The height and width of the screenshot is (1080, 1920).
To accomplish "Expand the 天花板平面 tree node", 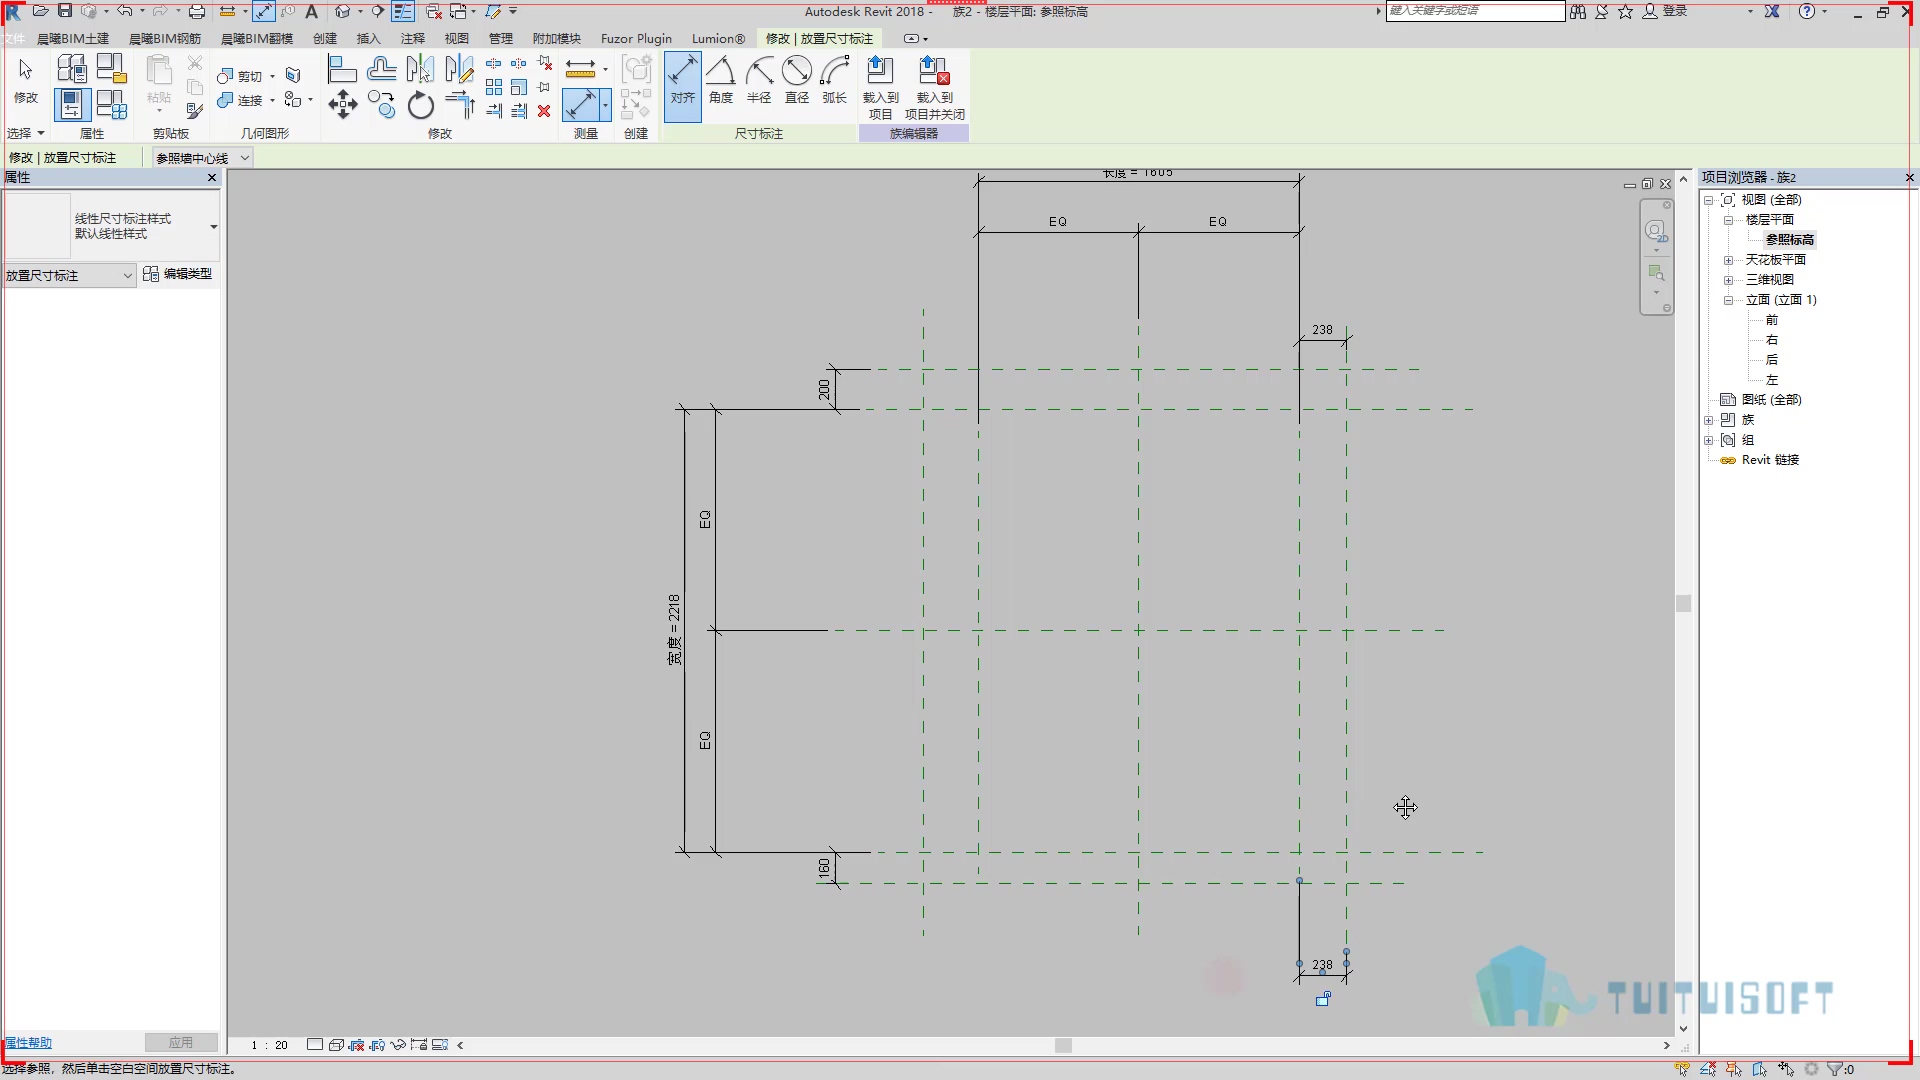I will 1728,260.
